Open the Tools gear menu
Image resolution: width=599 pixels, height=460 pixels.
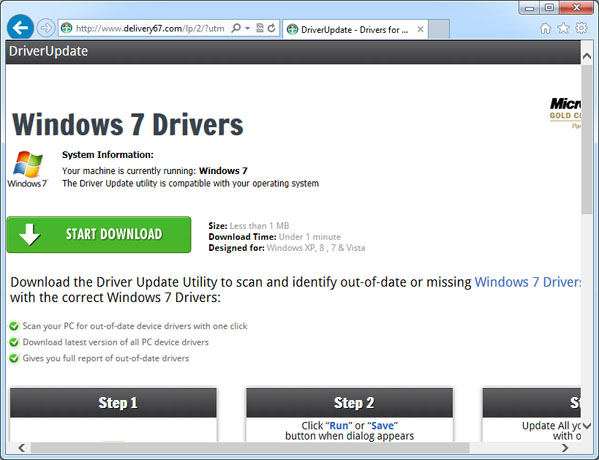[581, 28]
